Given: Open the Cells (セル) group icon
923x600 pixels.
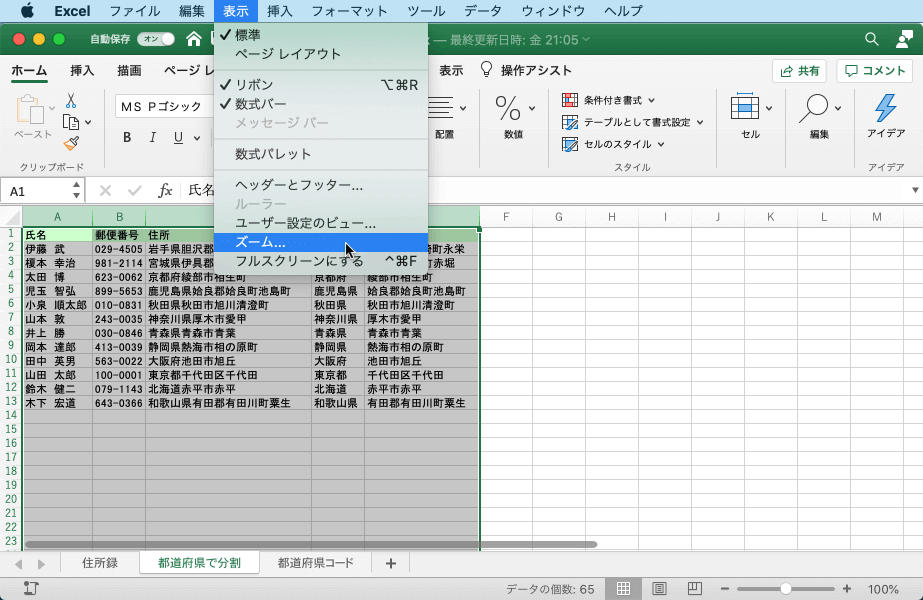Looking at the screenshot, I should 745,107.
